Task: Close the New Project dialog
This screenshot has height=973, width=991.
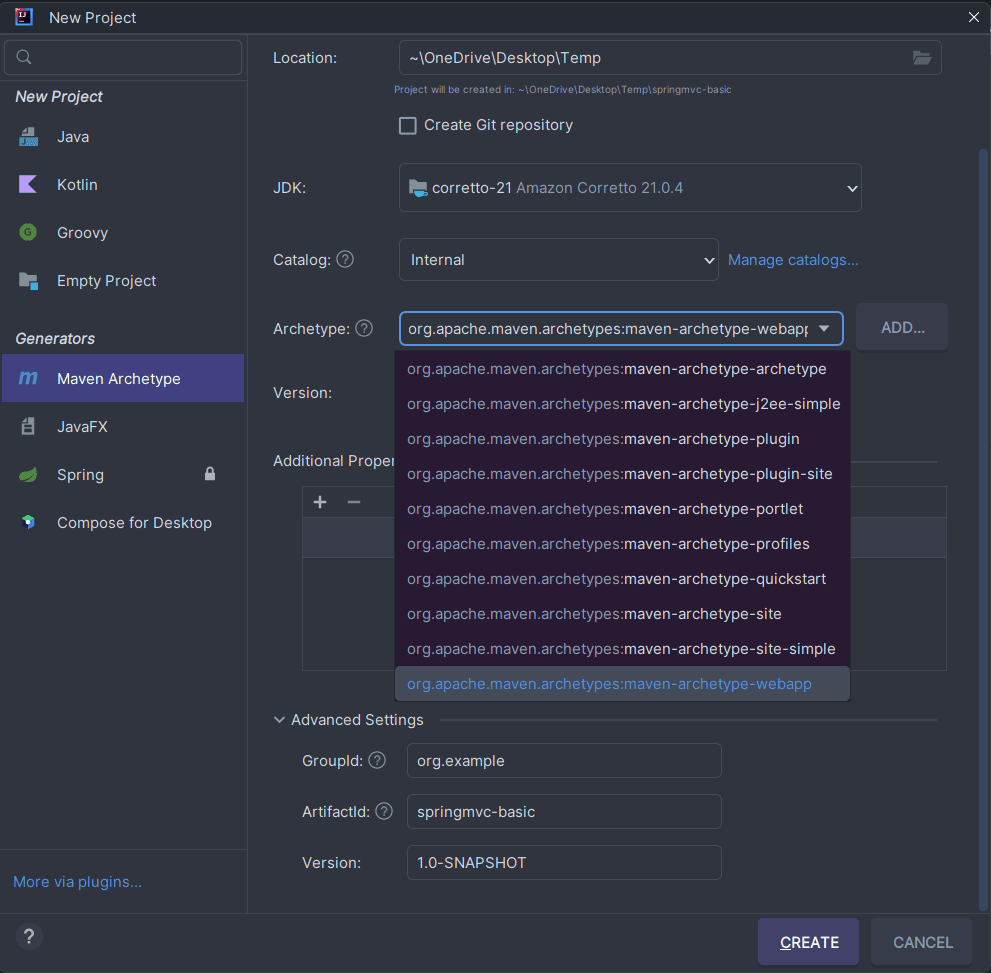Action: (x=973, y=17)
